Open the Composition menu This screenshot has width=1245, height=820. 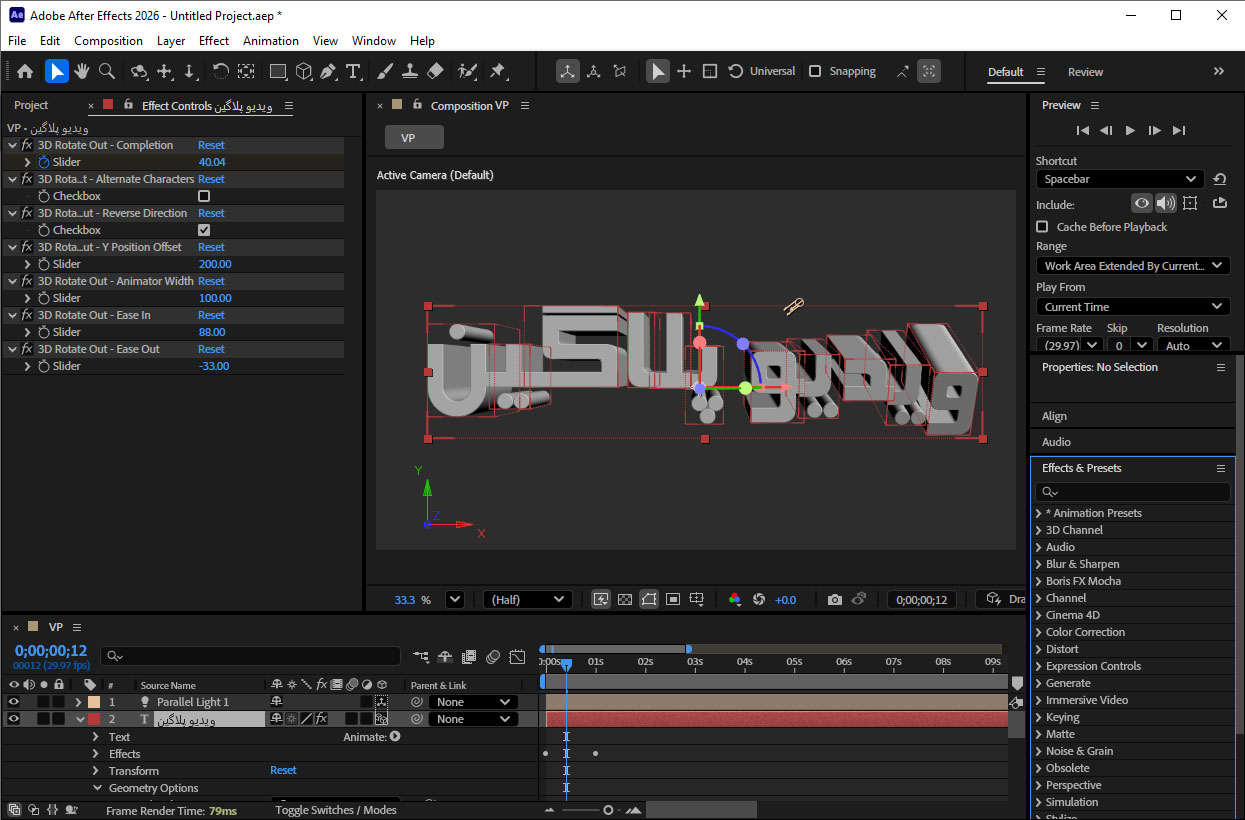click(x=108, y=40)
